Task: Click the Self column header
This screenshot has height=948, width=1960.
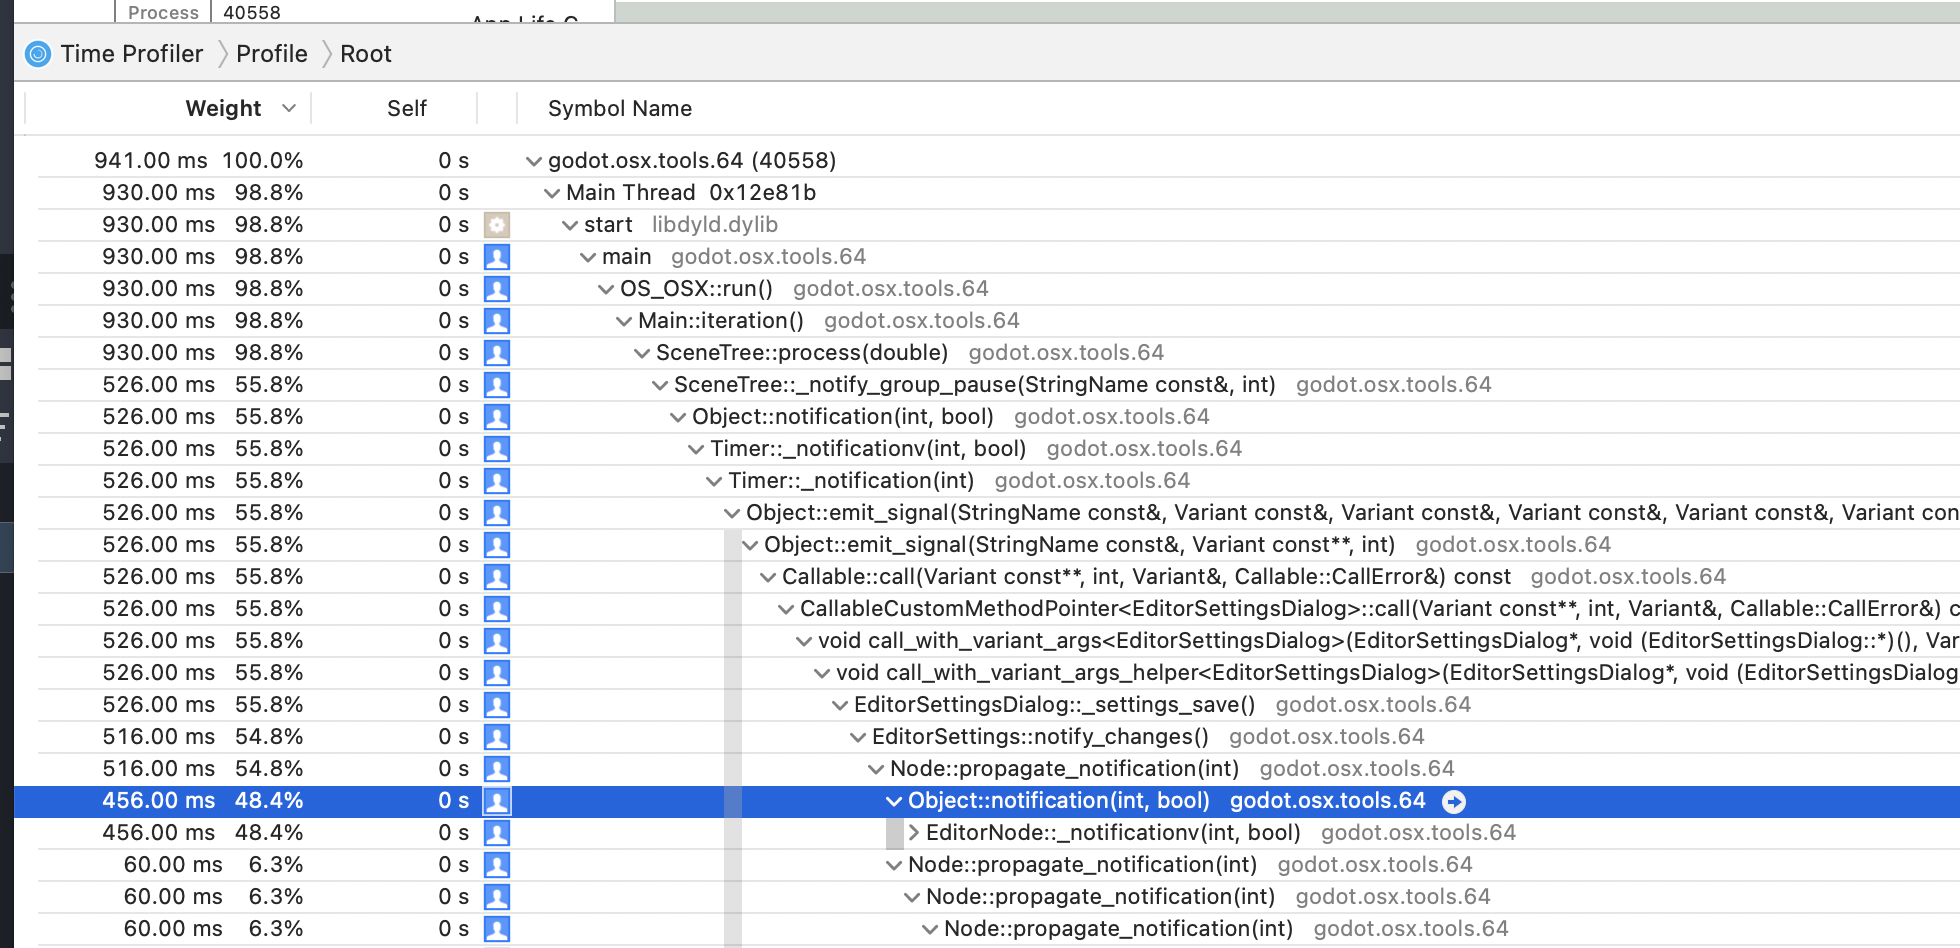Action: [407, 108]
